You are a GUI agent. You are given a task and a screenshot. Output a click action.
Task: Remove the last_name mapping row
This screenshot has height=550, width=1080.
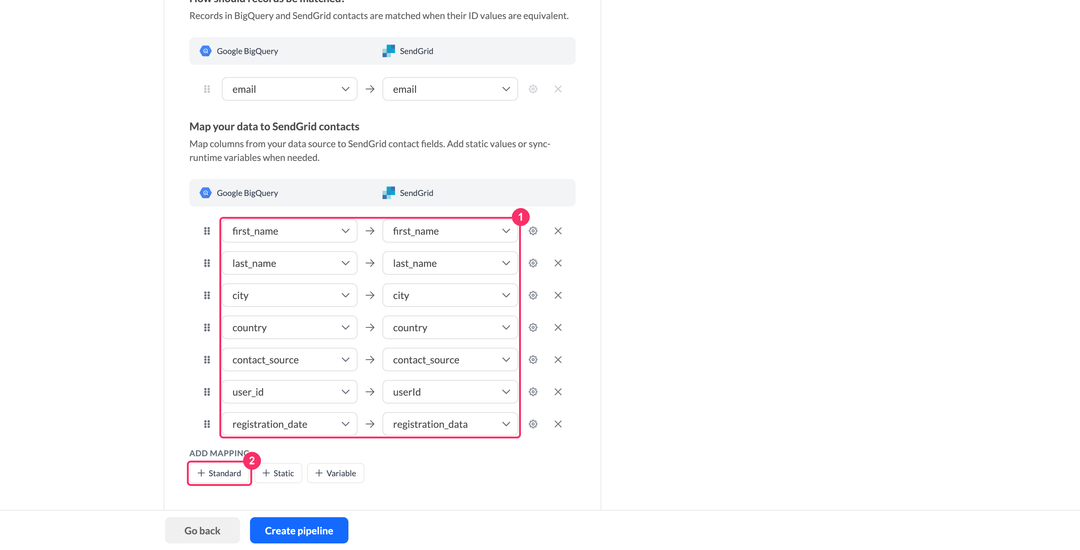[558, 263]
